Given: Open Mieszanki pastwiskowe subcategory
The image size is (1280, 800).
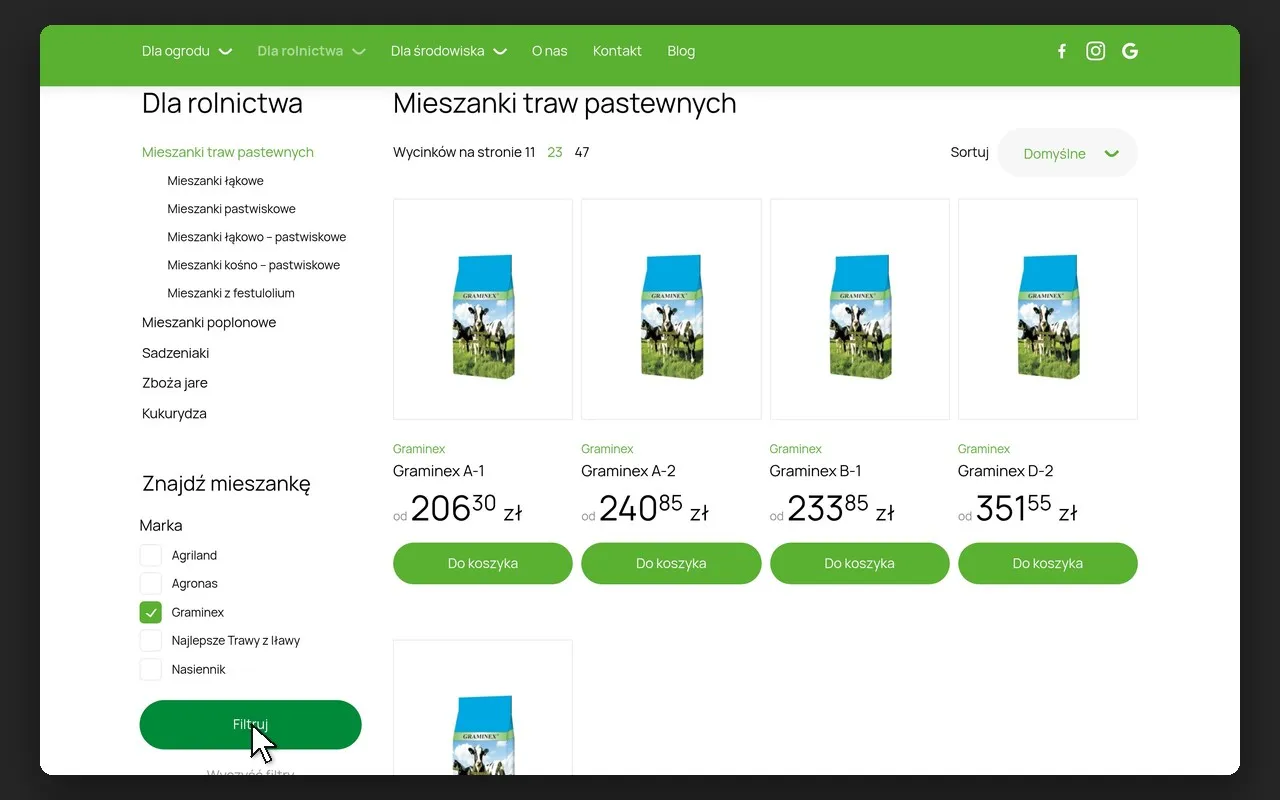Looking at the screenshot, I should tap(232, 209).
